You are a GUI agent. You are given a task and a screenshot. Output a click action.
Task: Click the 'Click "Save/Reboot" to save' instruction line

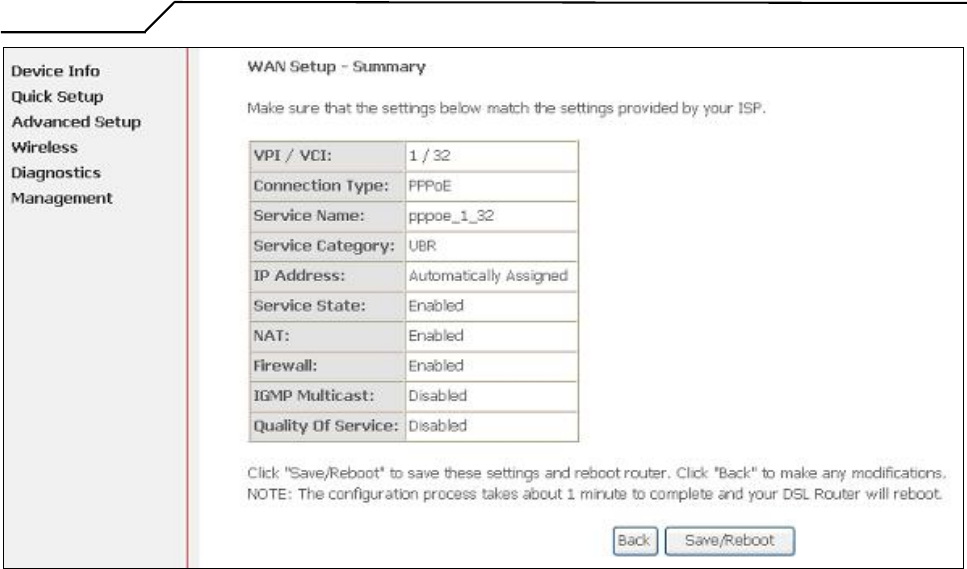pyautogui.click(x=596, y=473)
